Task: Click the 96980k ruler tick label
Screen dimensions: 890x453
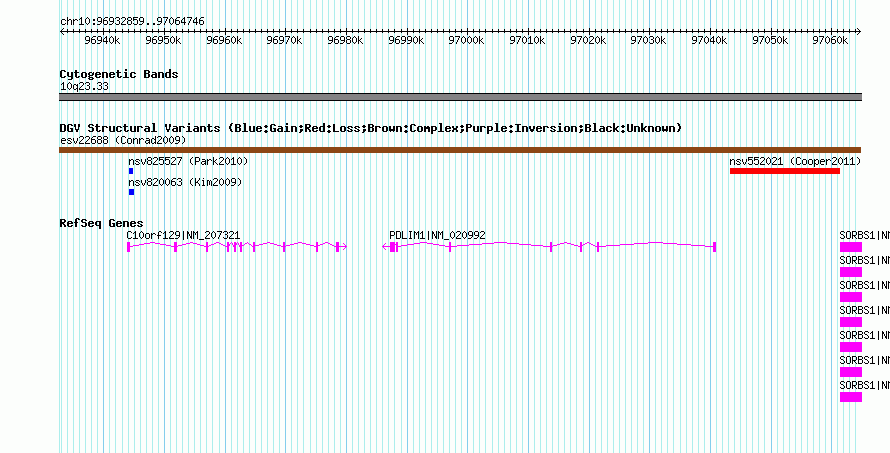Action: tap(345, 41)
